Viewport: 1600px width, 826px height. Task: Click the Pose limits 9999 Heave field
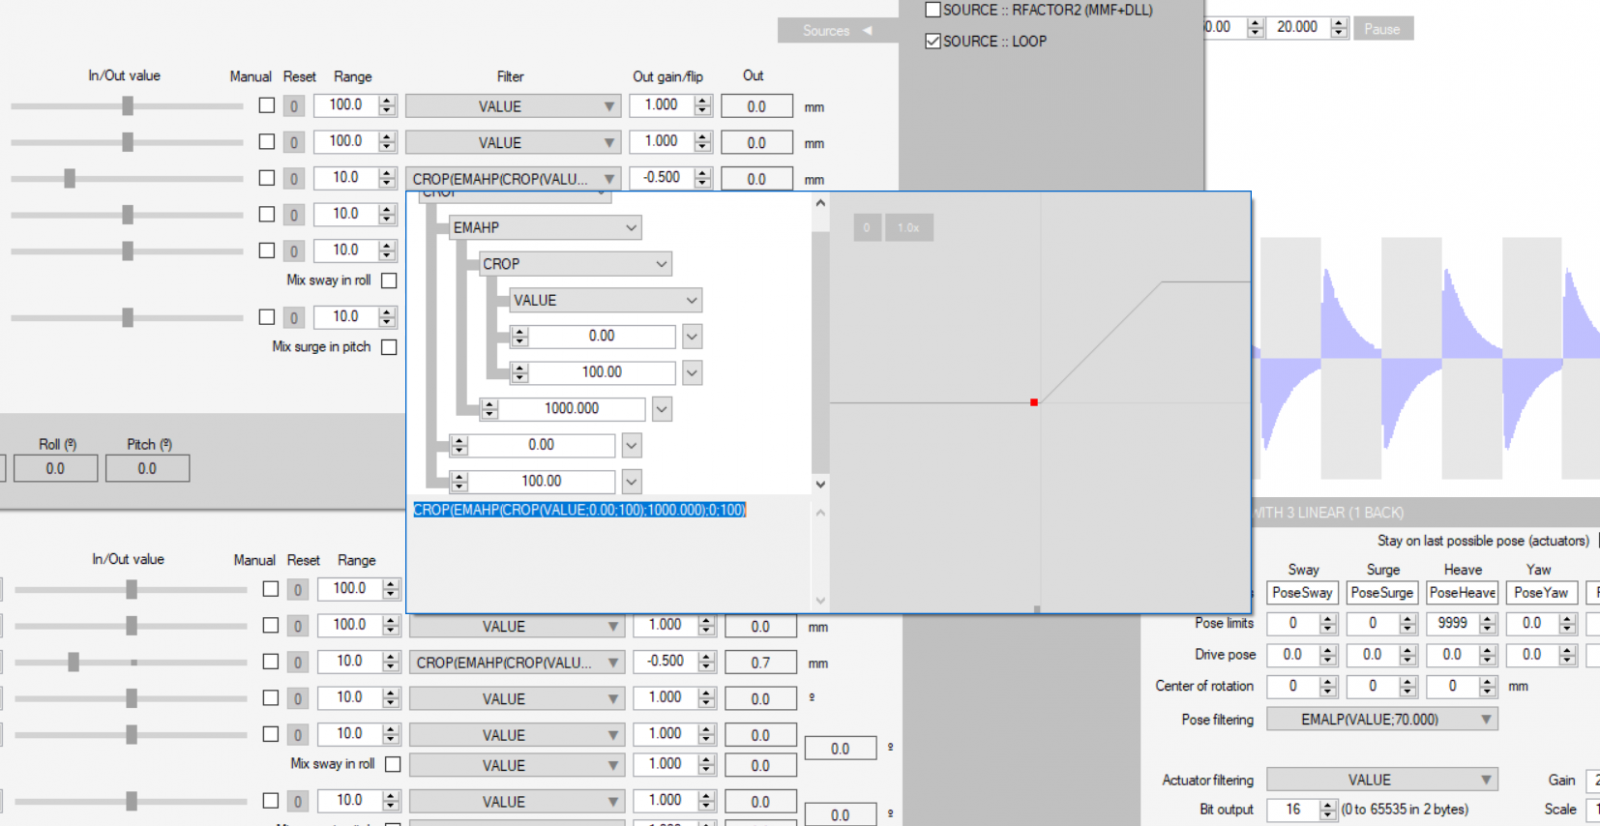pyautogui.click(x=1452, y=623)
